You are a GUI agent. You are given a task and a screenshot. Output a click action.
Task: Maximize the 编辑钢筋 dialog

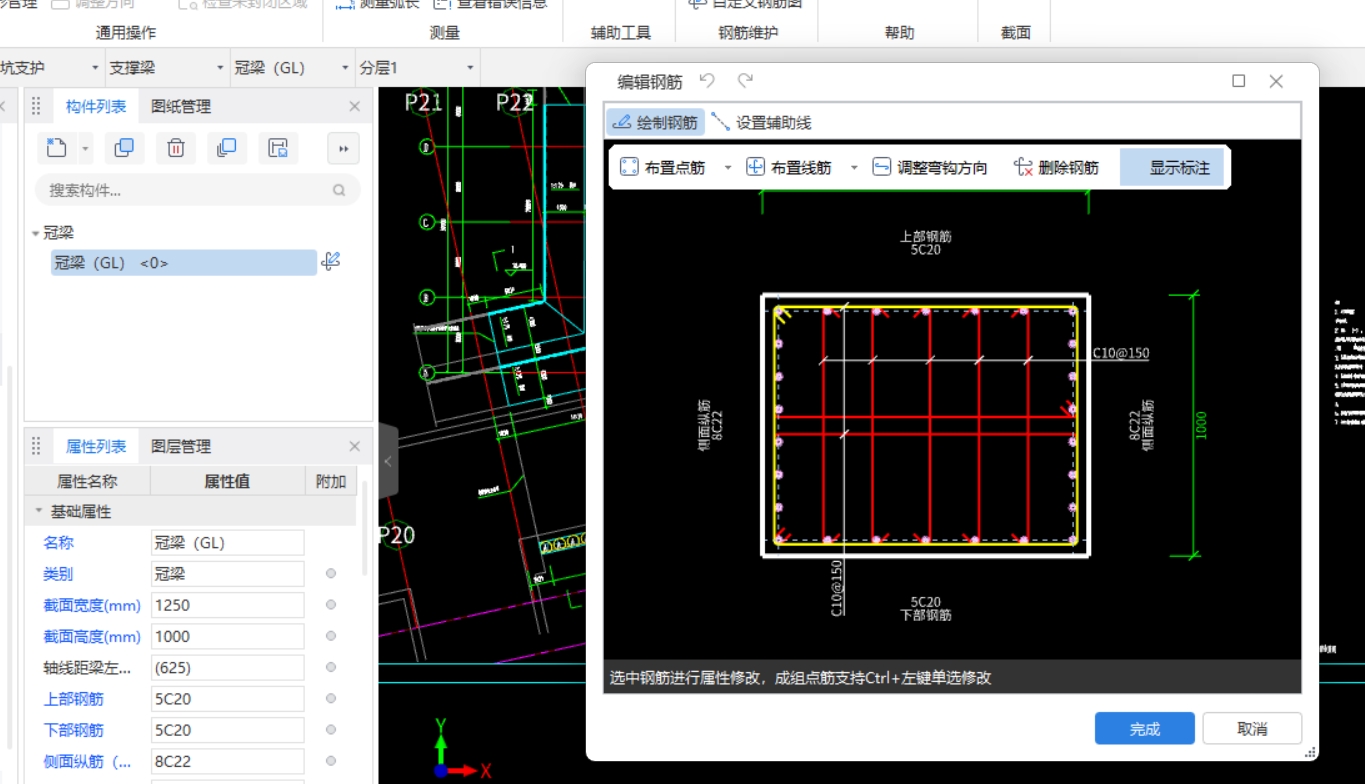click(1239, 81)
